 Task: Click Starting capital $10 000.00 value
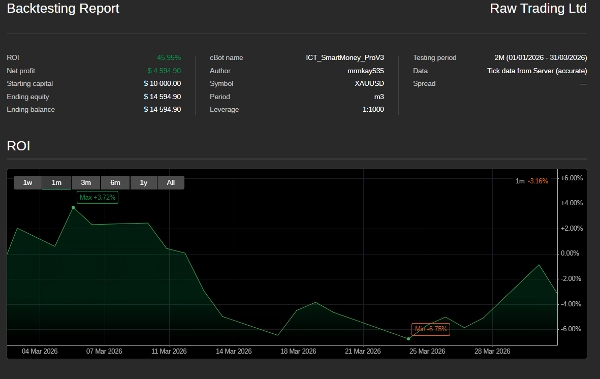pos(162,83)
